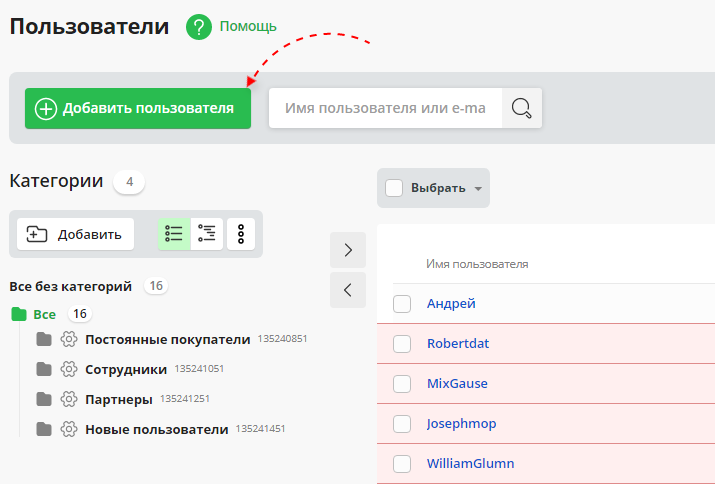The image size is (715, 484).
Task: Open settings gear for Сотрудники category
Action: [x=69, y=369]
